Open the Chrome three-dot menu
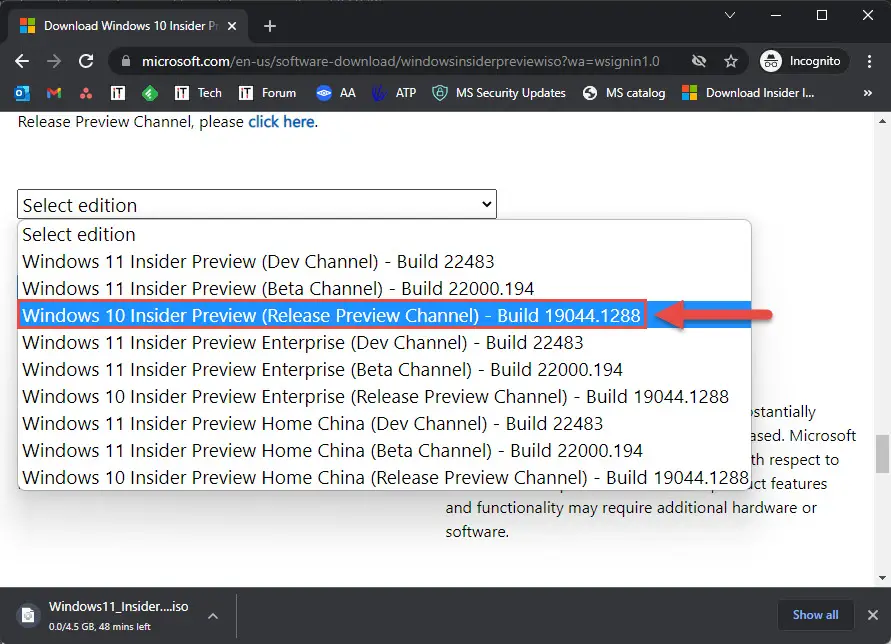This screenshot has width=891, height=644. click(869, 61)
